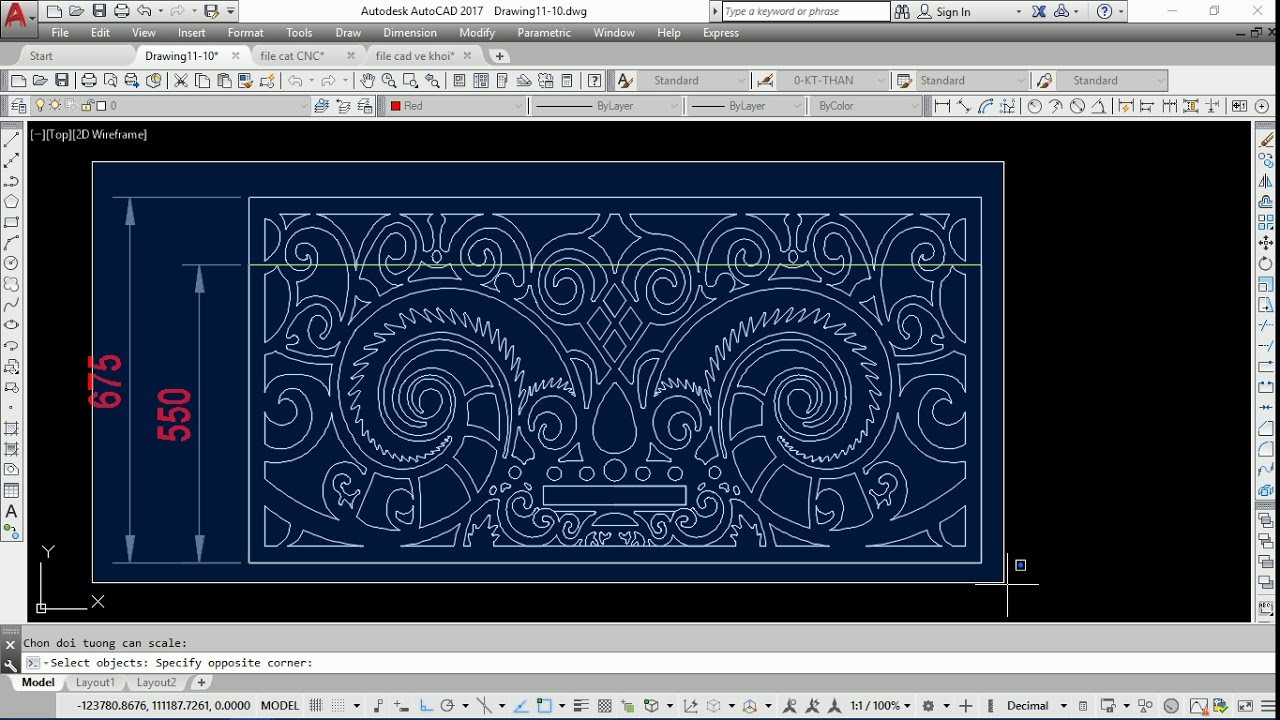
Task: Expand the Undo history dropdown arrow
Action: tap(160, 11)
